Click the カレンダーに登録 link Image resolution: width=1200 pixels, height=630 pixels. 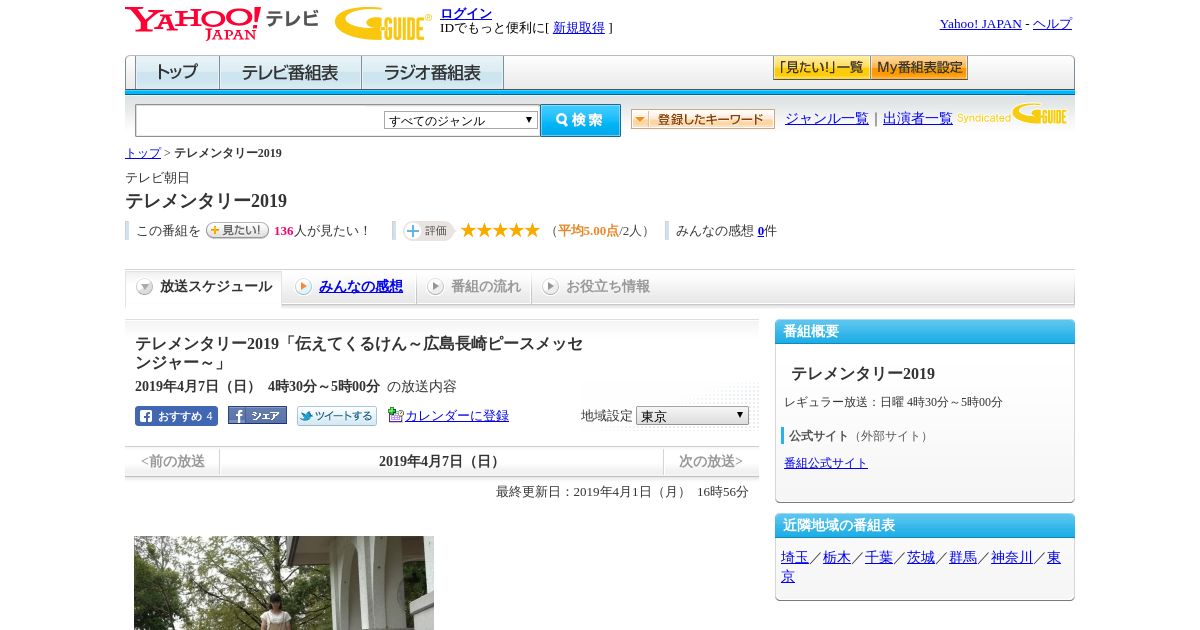pyautogui.click(x=457, y=415)
